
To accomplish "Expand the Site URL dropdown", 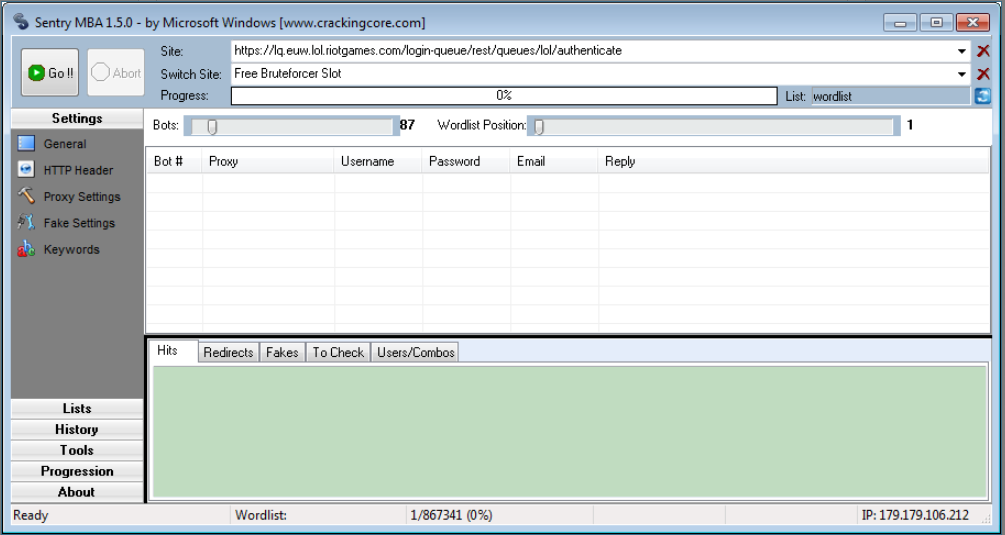I will (962, 51).
